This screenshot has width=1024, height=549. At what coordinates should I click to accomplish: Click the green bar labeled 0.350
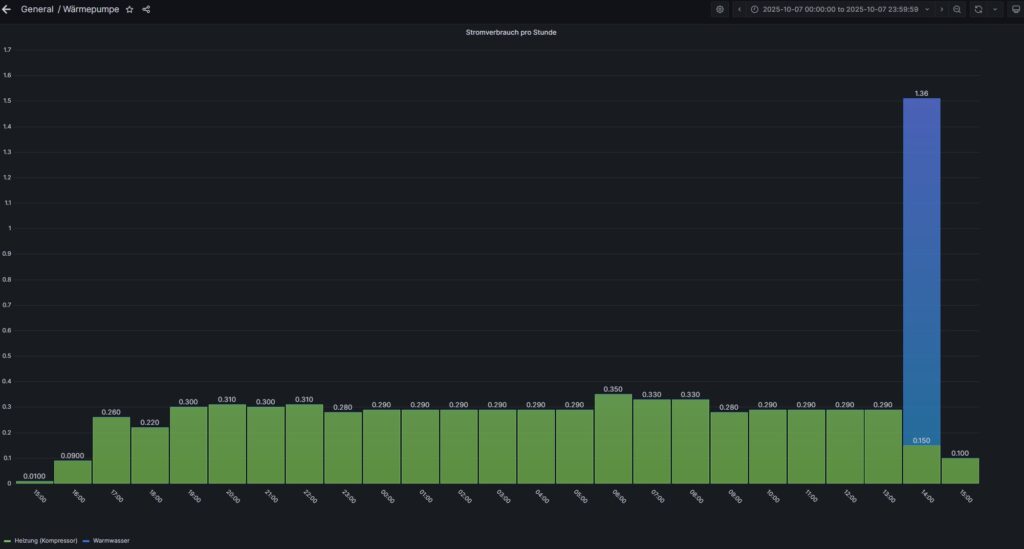(x=613, y=438)
